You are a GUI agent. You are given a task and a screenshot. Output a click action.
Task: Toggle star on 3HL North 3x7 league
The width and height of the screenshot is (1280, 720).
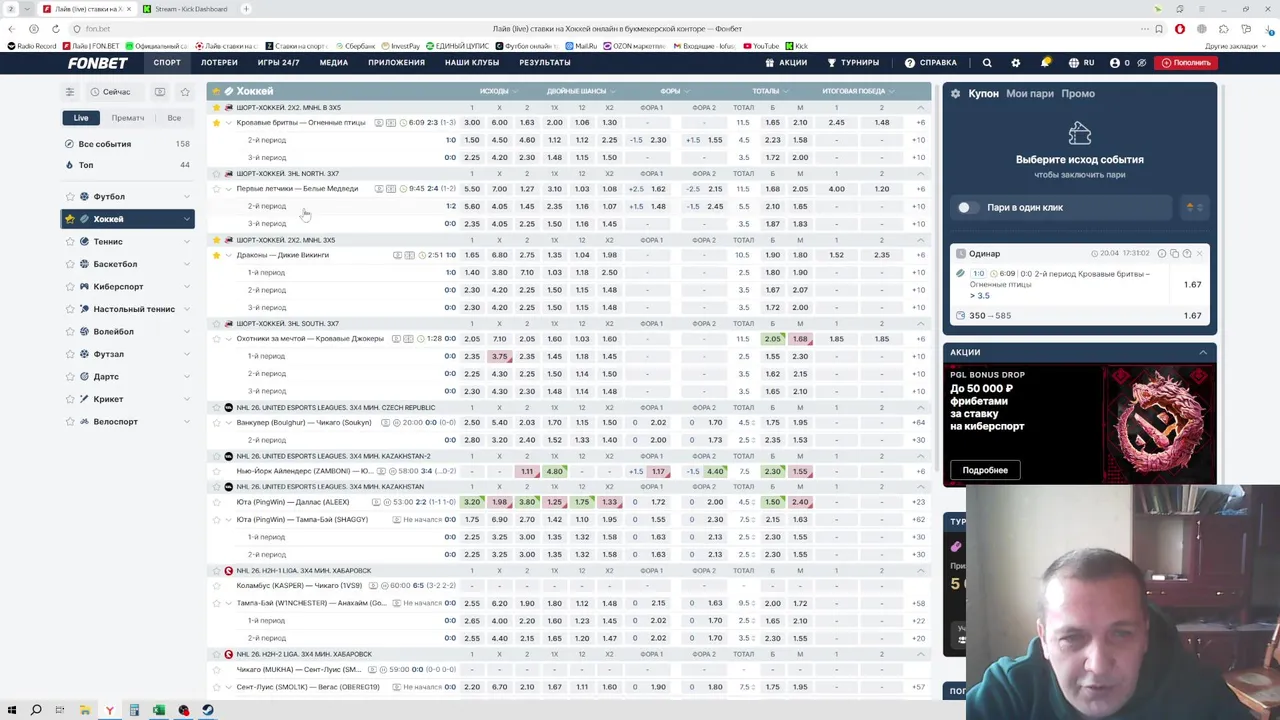click(216, 174)
